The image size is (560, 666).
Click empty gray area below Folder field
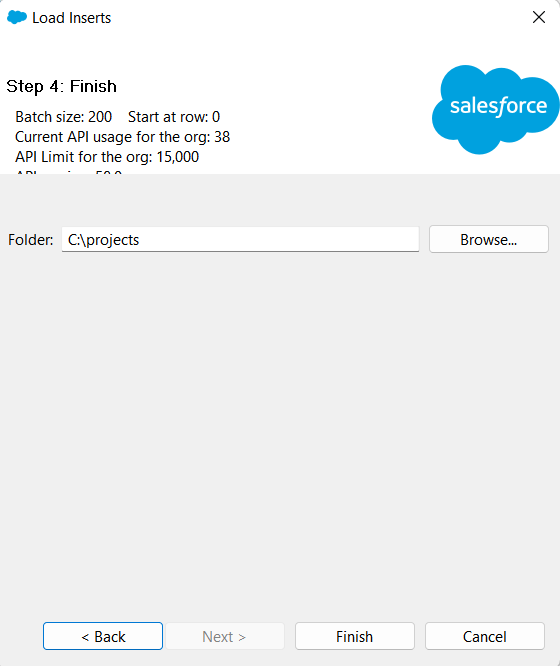(280, 425)
